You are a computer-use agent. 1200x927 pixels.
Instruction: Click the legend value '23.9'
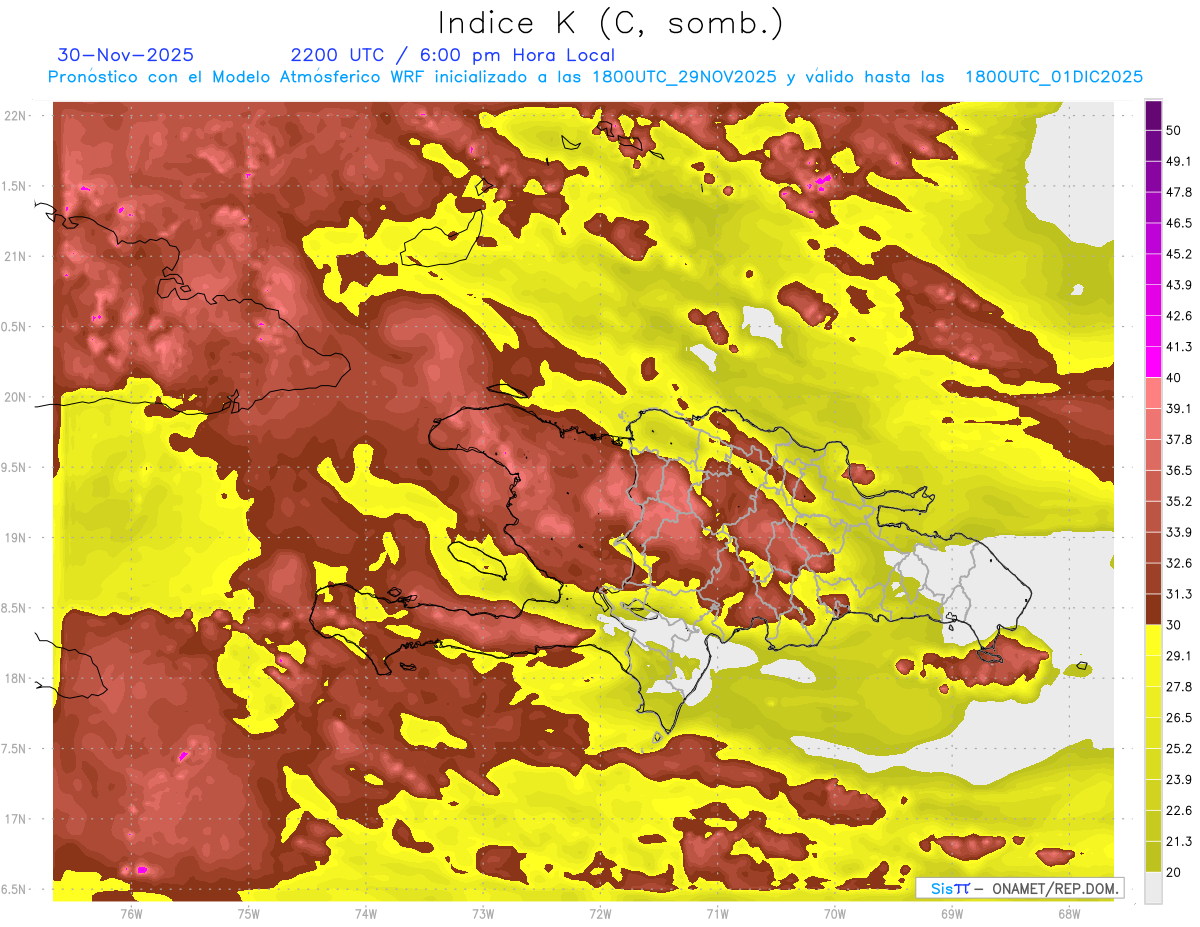(1179, 779)
